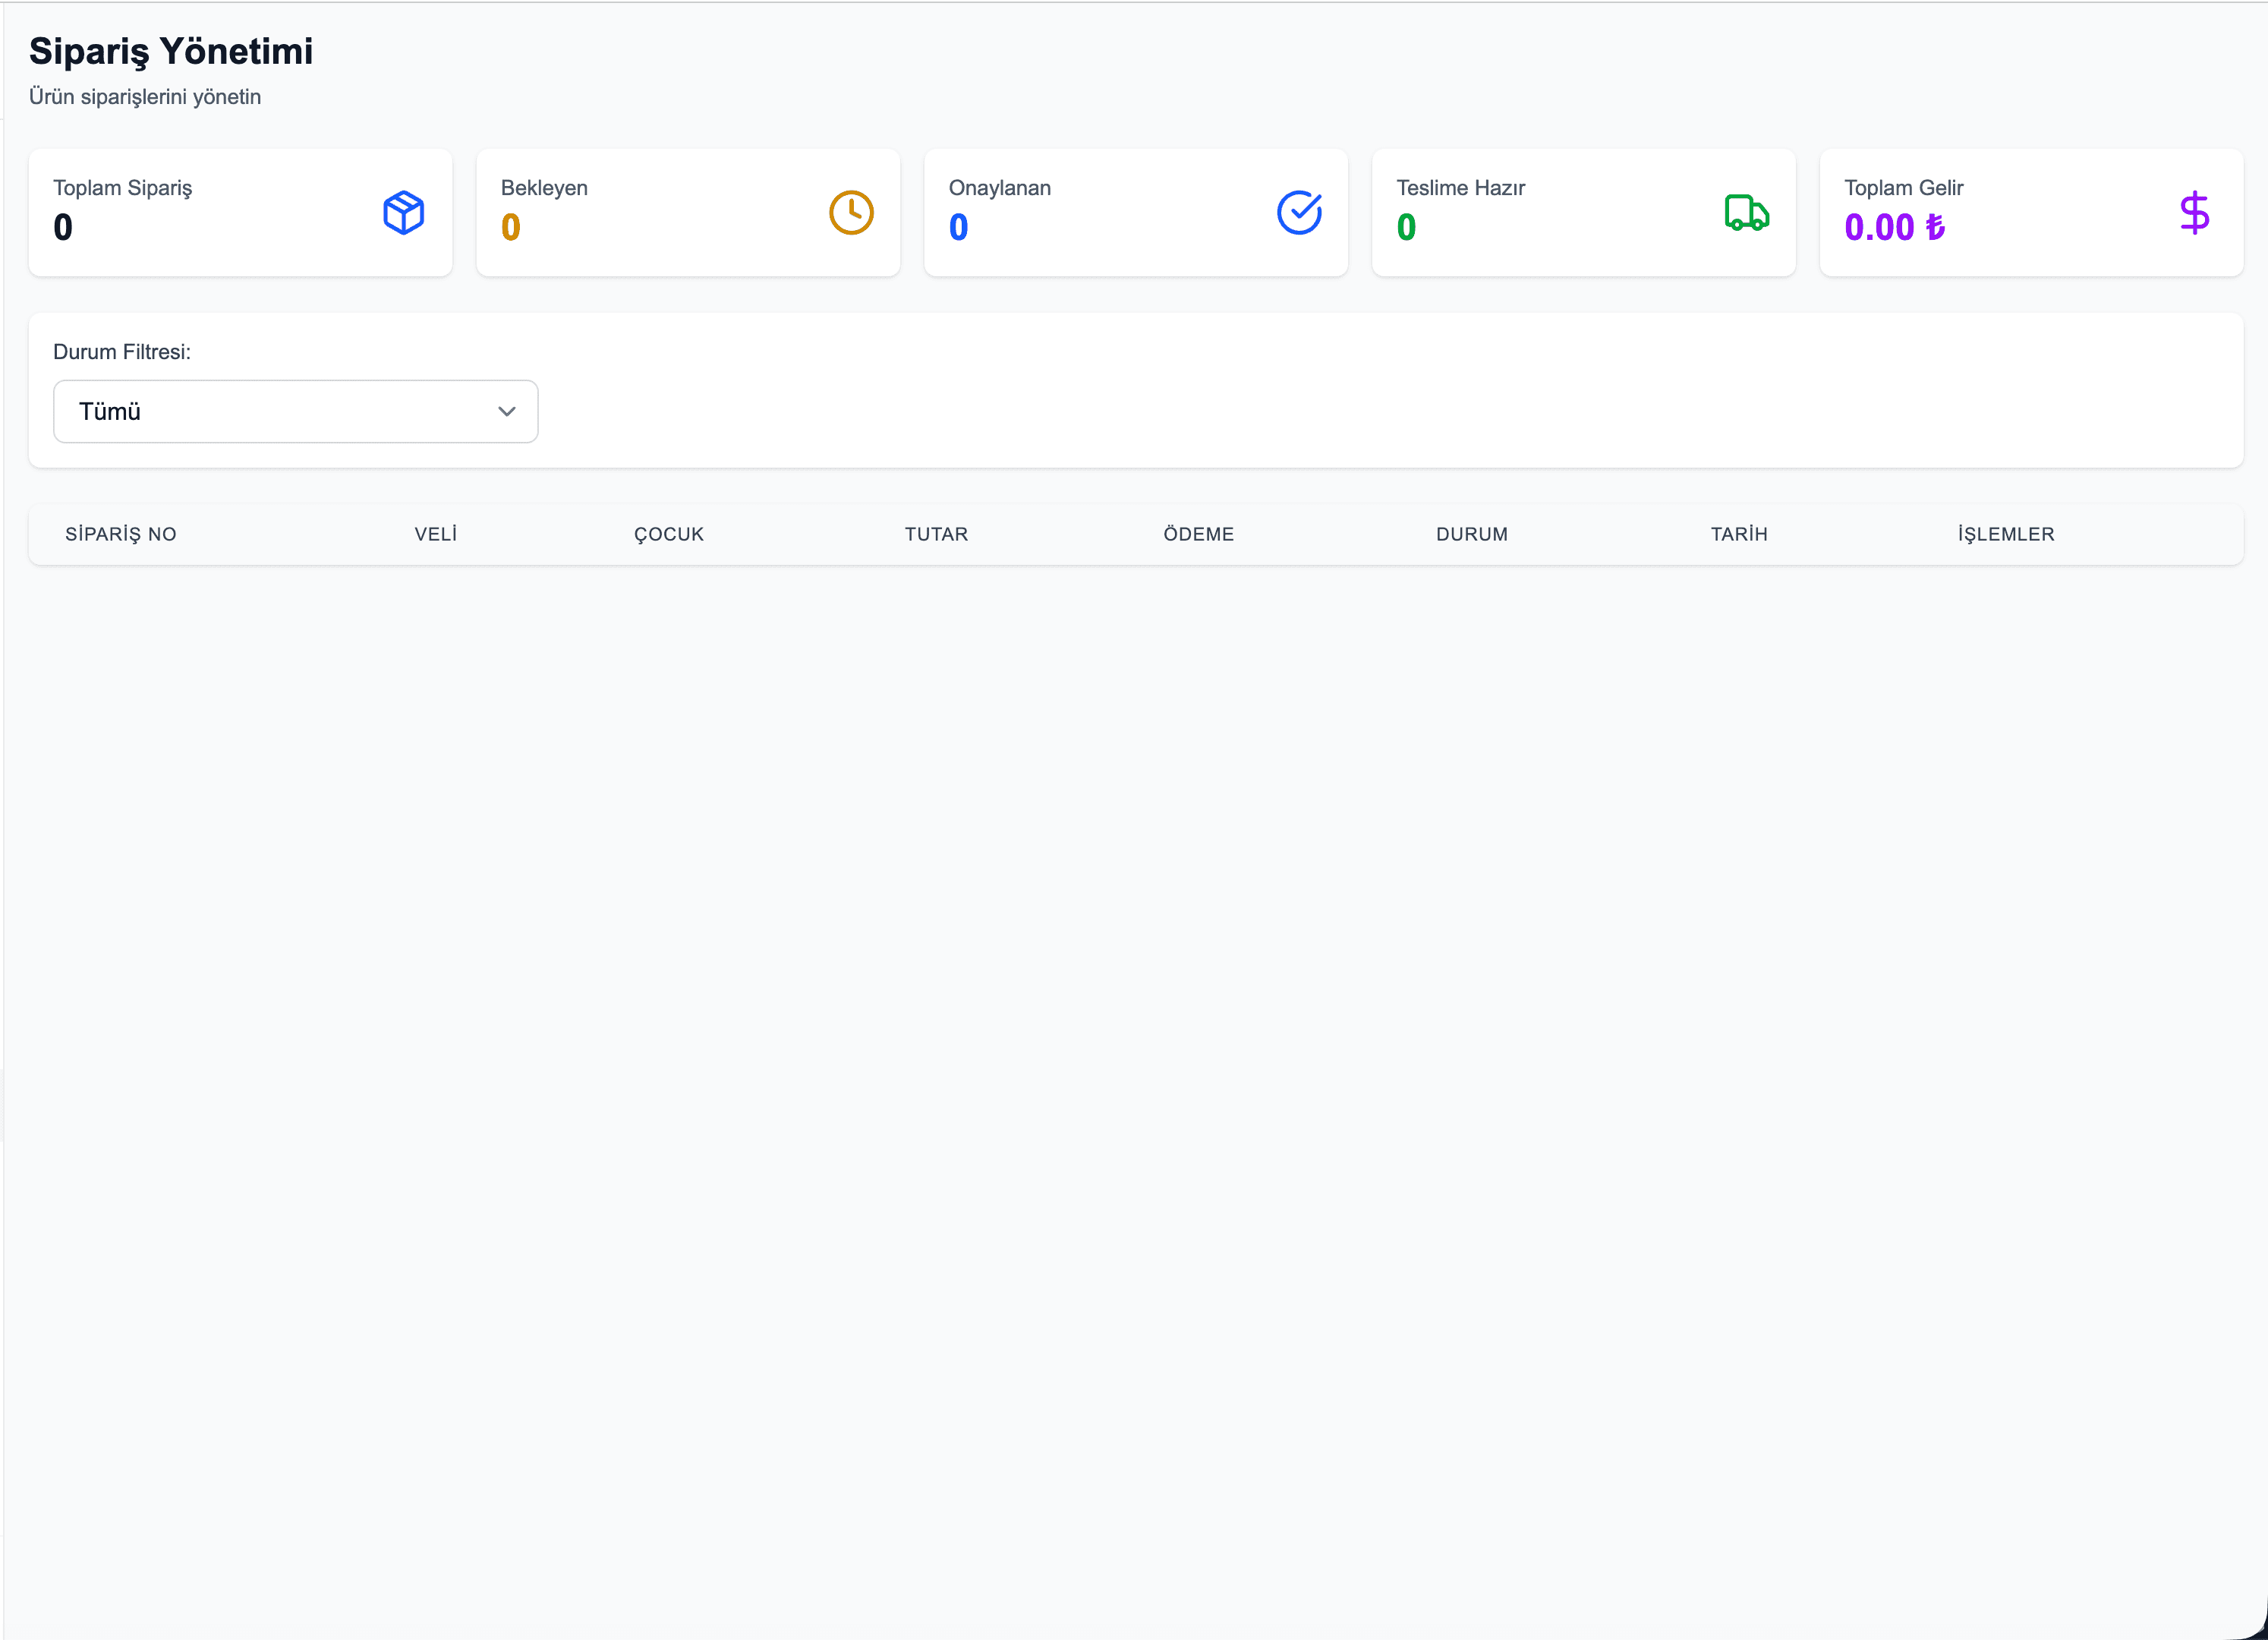Click the ÇOCUK column header

click(669, 534)
